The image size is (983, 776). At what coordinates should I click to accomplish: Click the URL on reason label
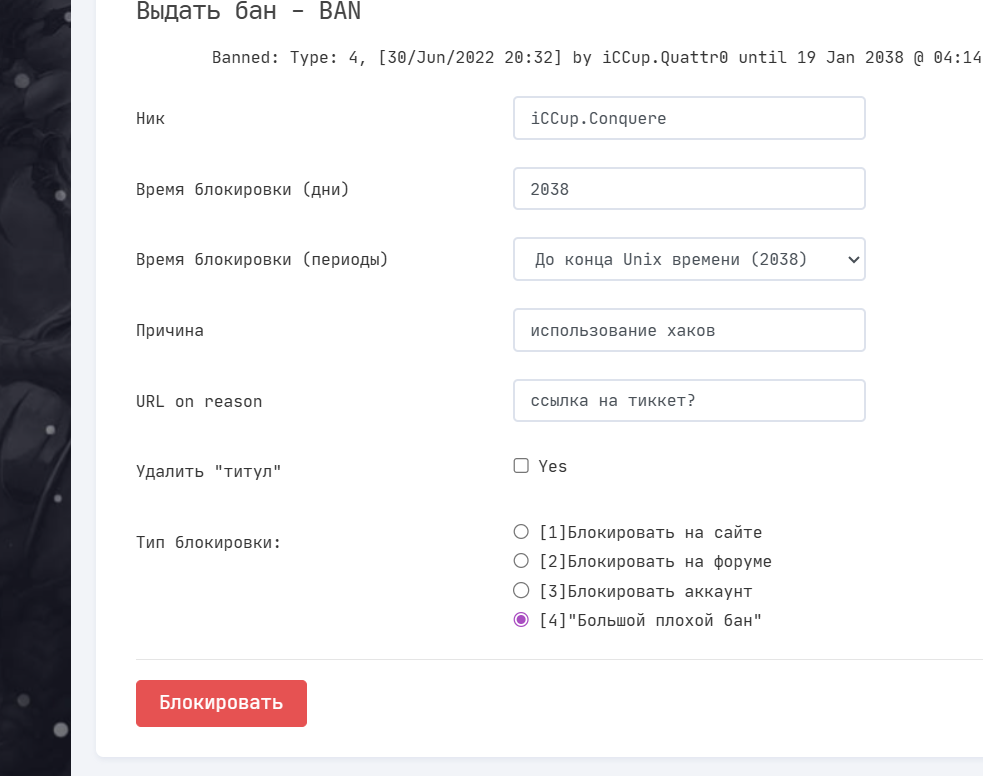click(x=199, y=401)
